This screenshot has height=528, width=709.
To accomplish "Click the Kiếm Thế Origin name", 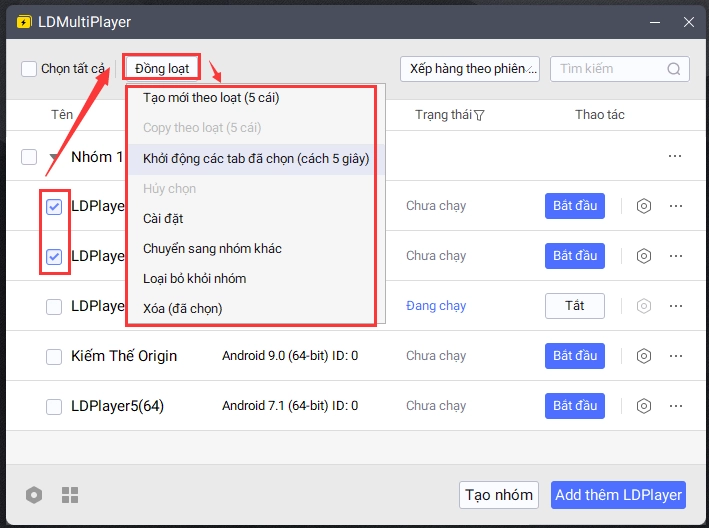I will [x=124, y=356].
